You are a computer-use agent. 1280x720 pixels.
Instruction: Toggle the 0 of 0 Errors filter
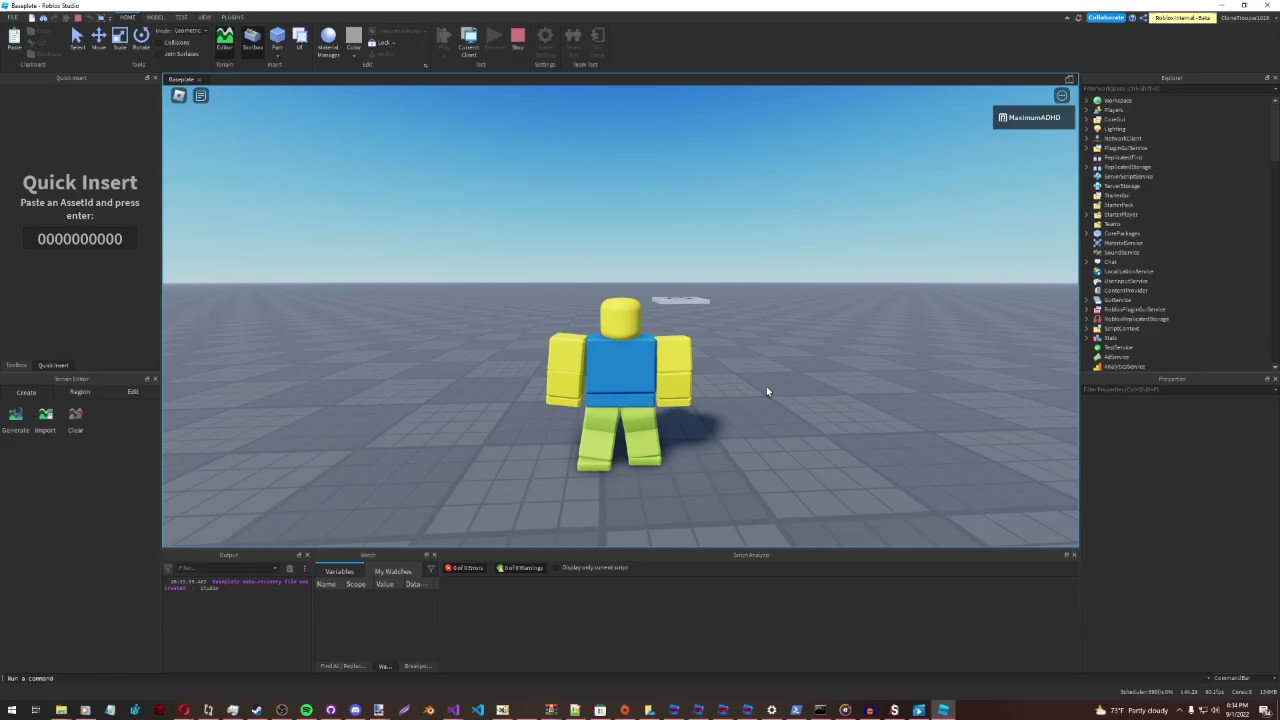[465, 567]
